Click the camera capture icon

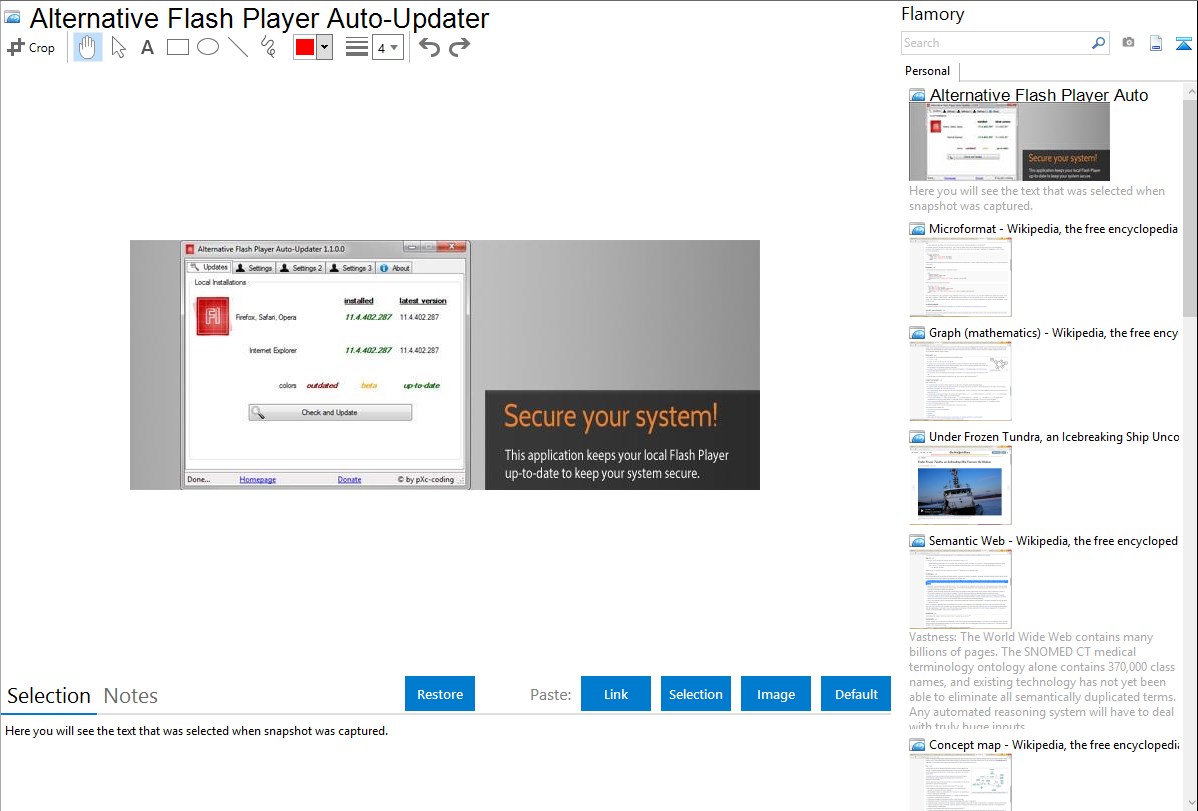[1128, 43]
